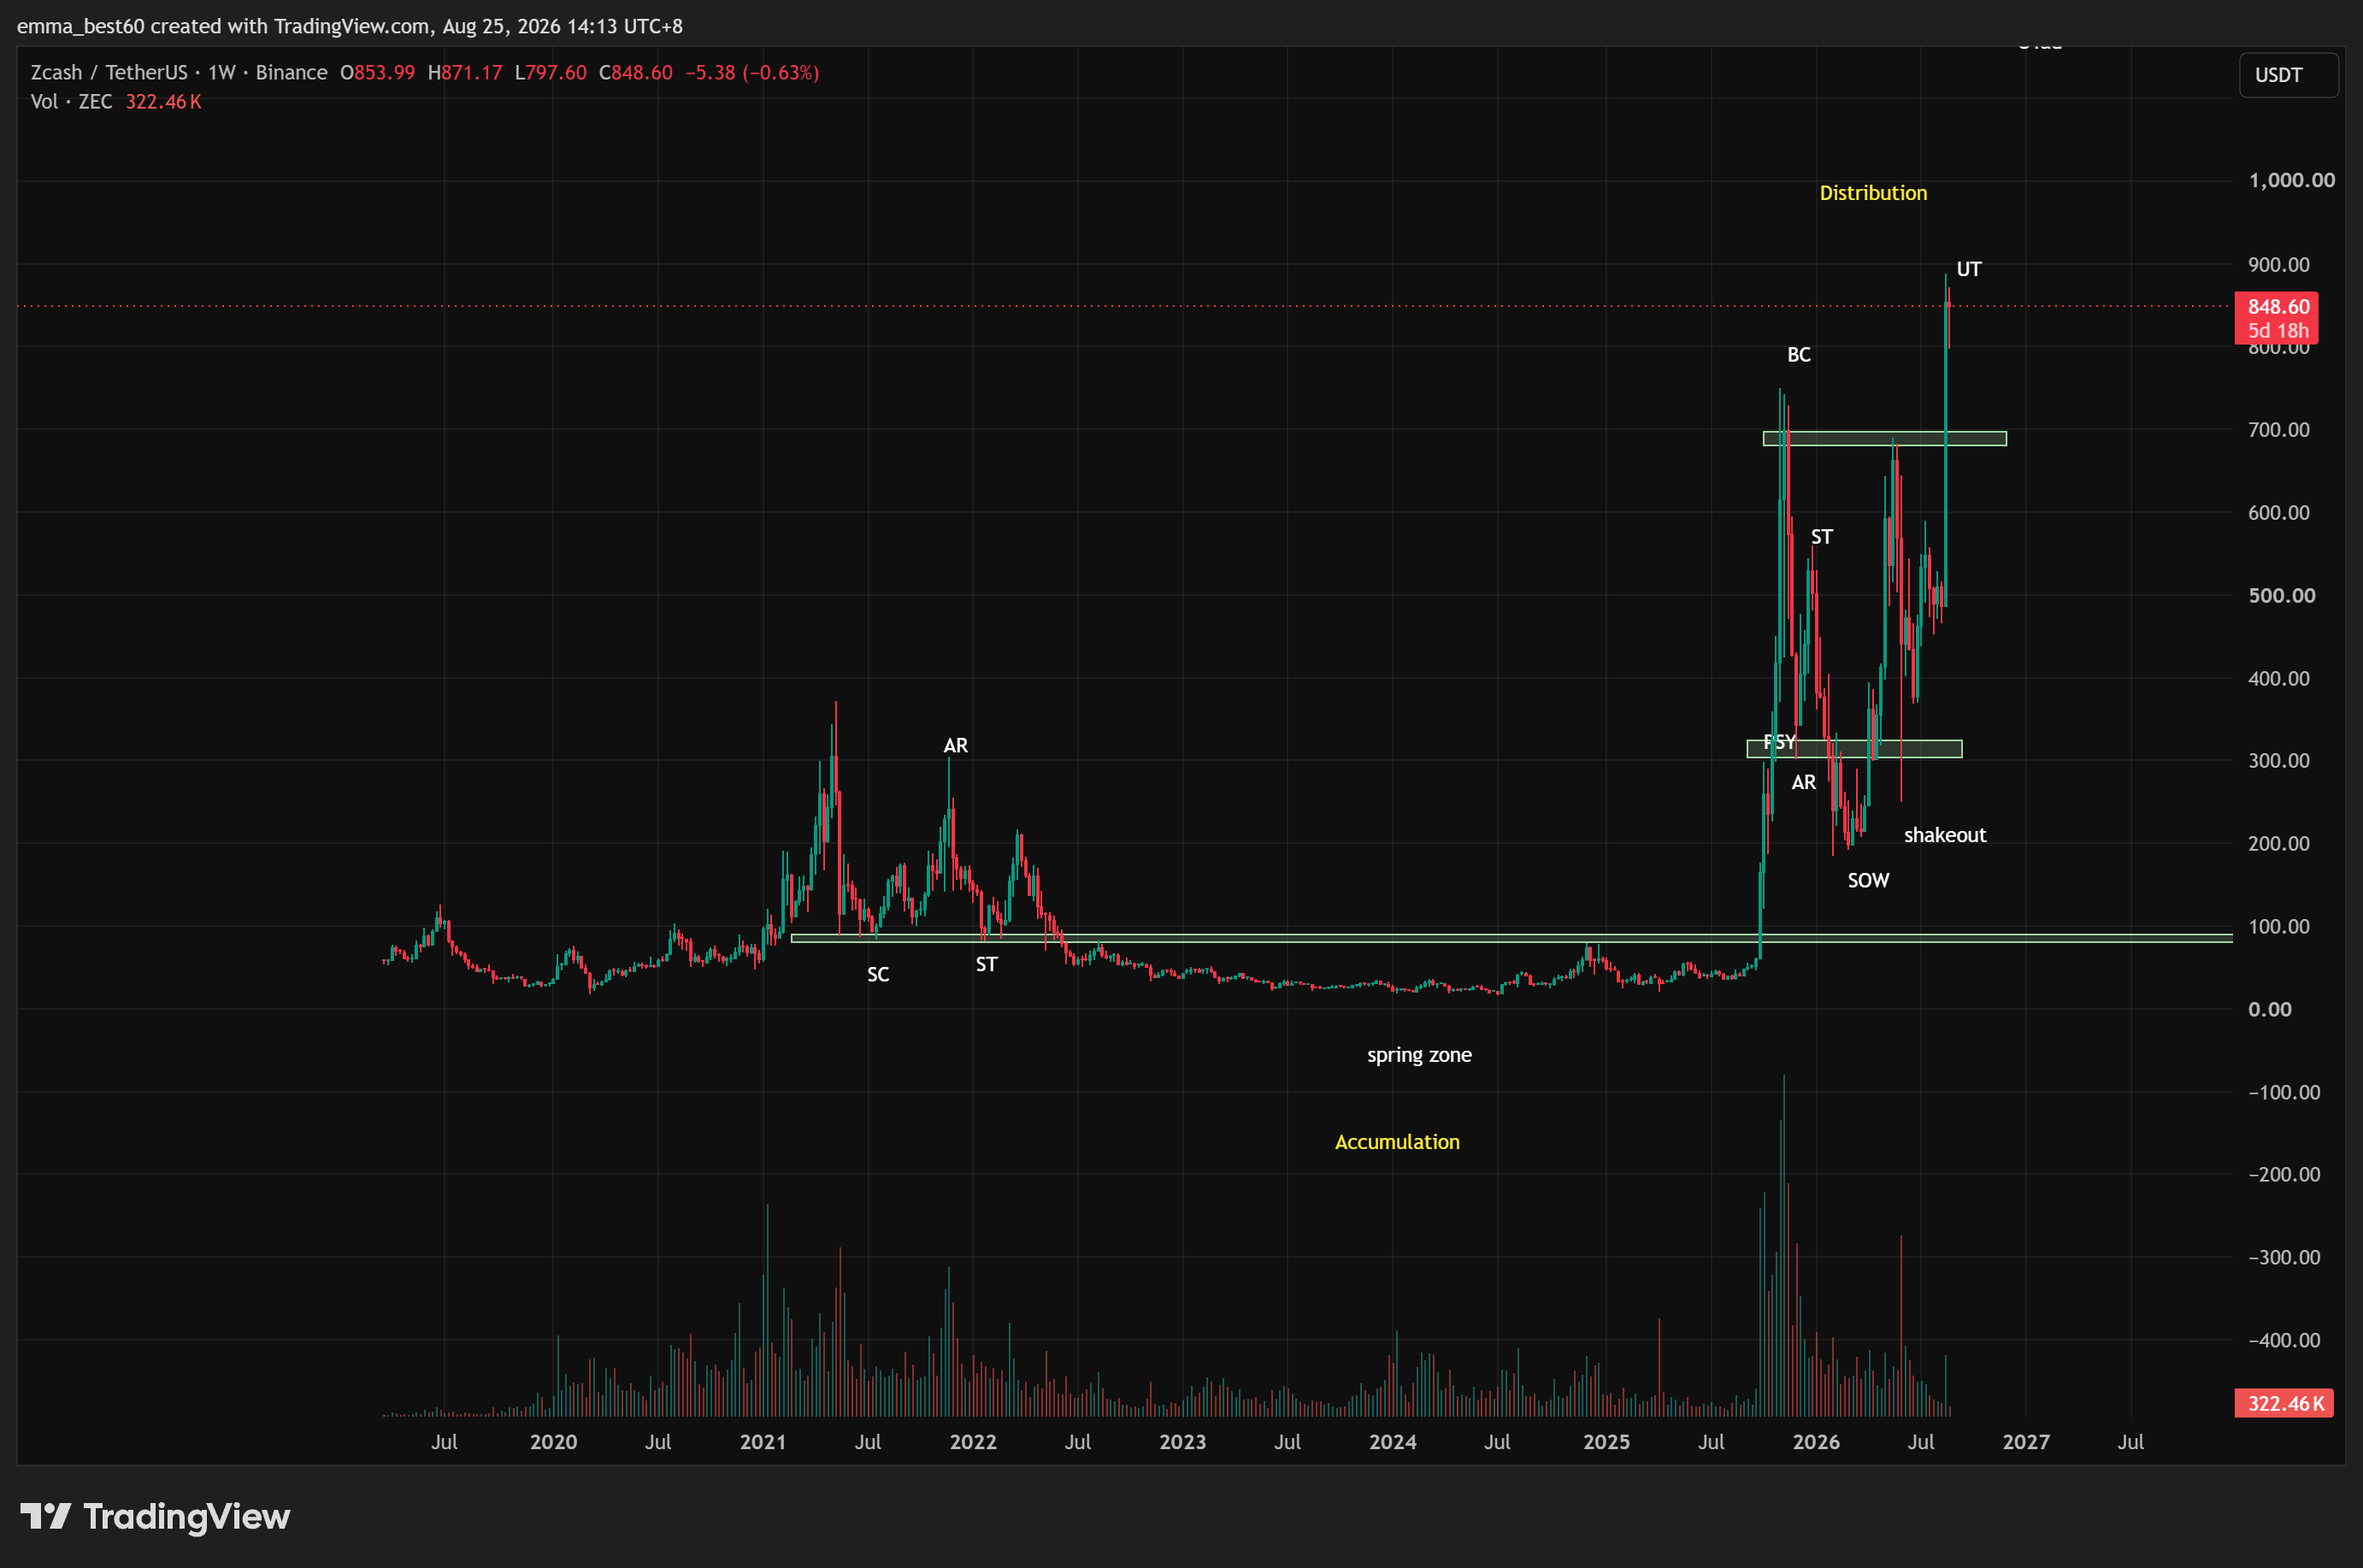
Task: Select the BC annotation label
Action: [1799, 355]
